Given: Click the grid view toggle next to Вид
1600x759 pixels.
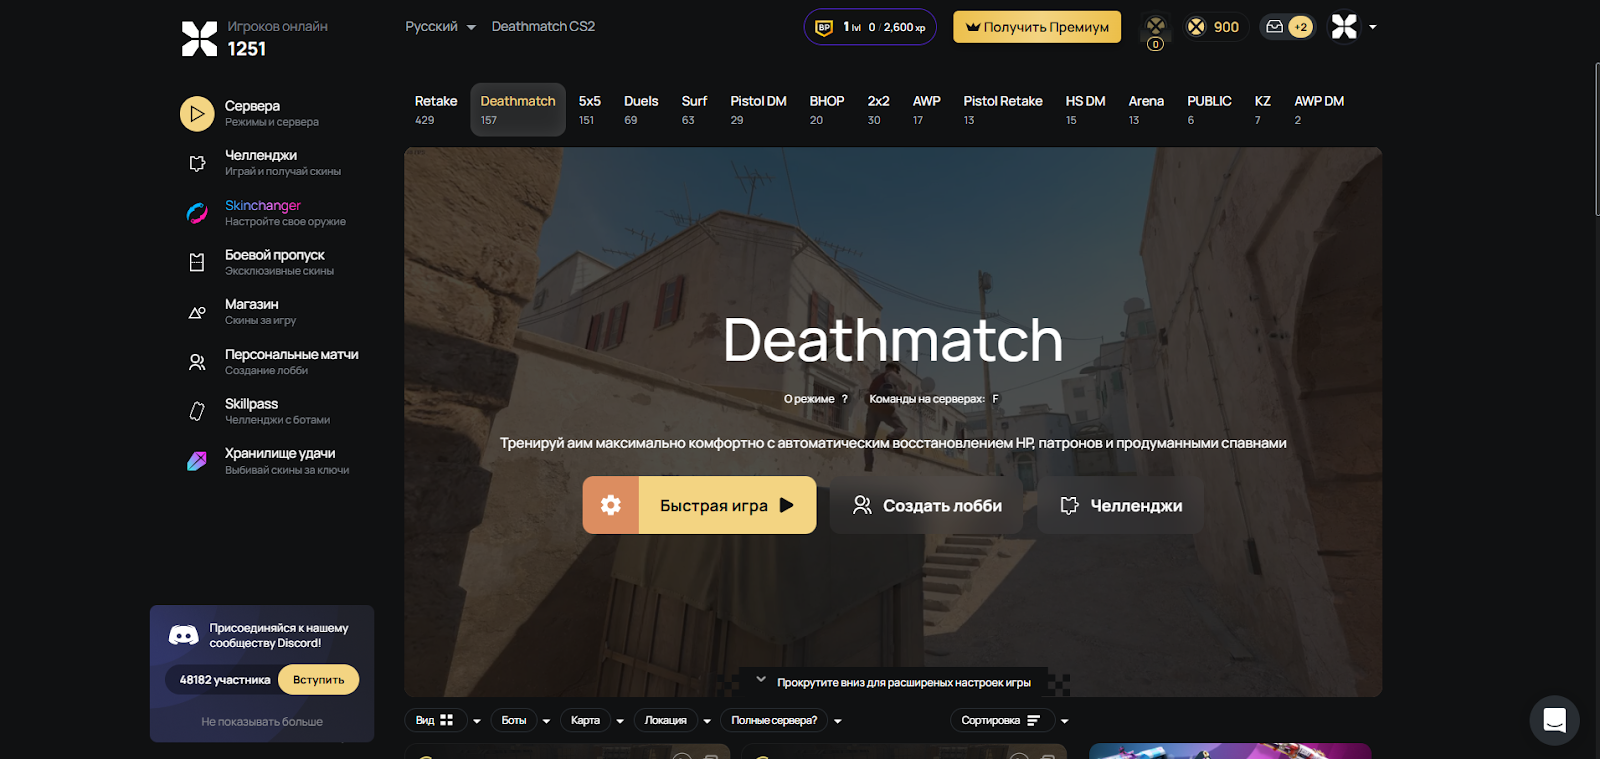Looking at the screenshot, I should point(447,720).
